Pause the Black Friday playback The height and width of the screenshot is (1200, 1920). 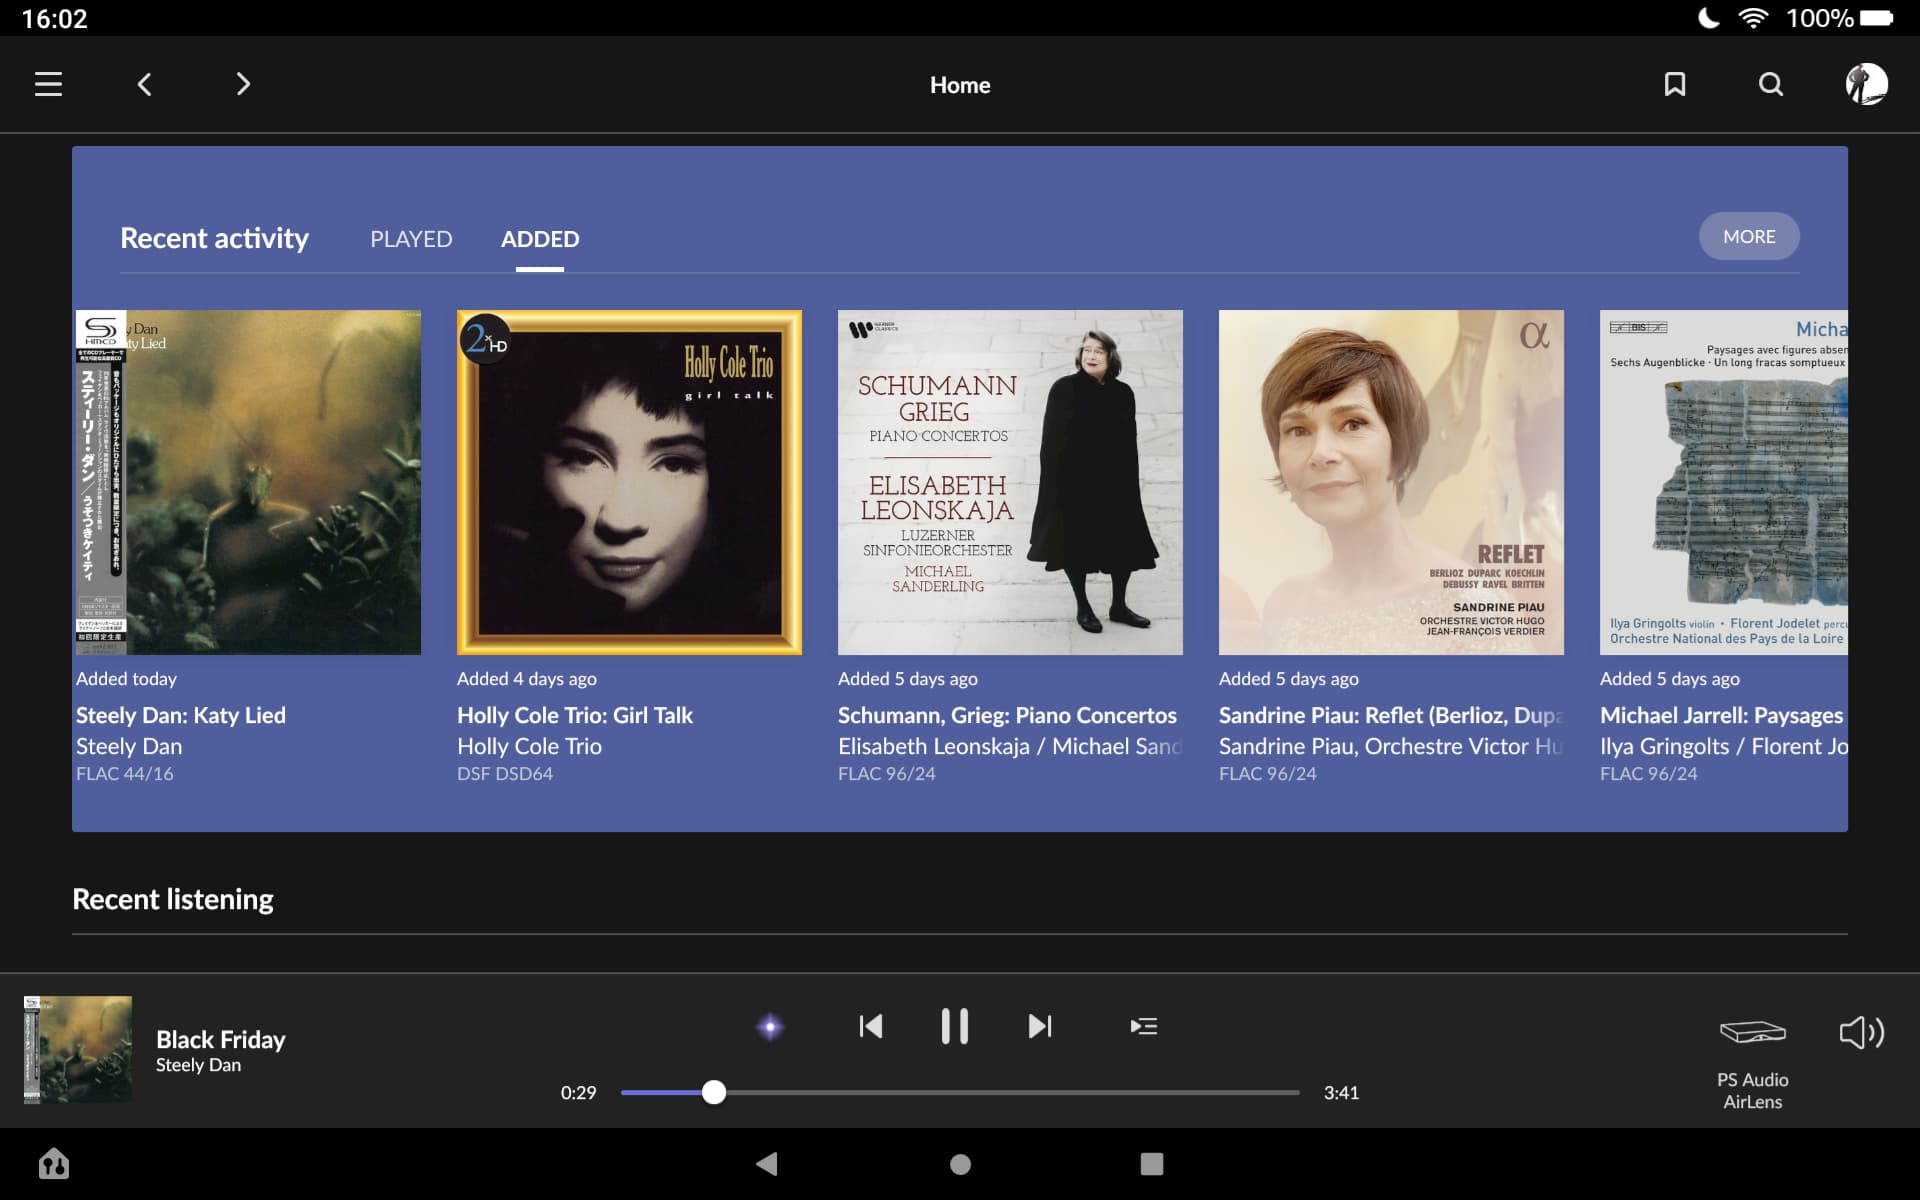click(955, 1027)
